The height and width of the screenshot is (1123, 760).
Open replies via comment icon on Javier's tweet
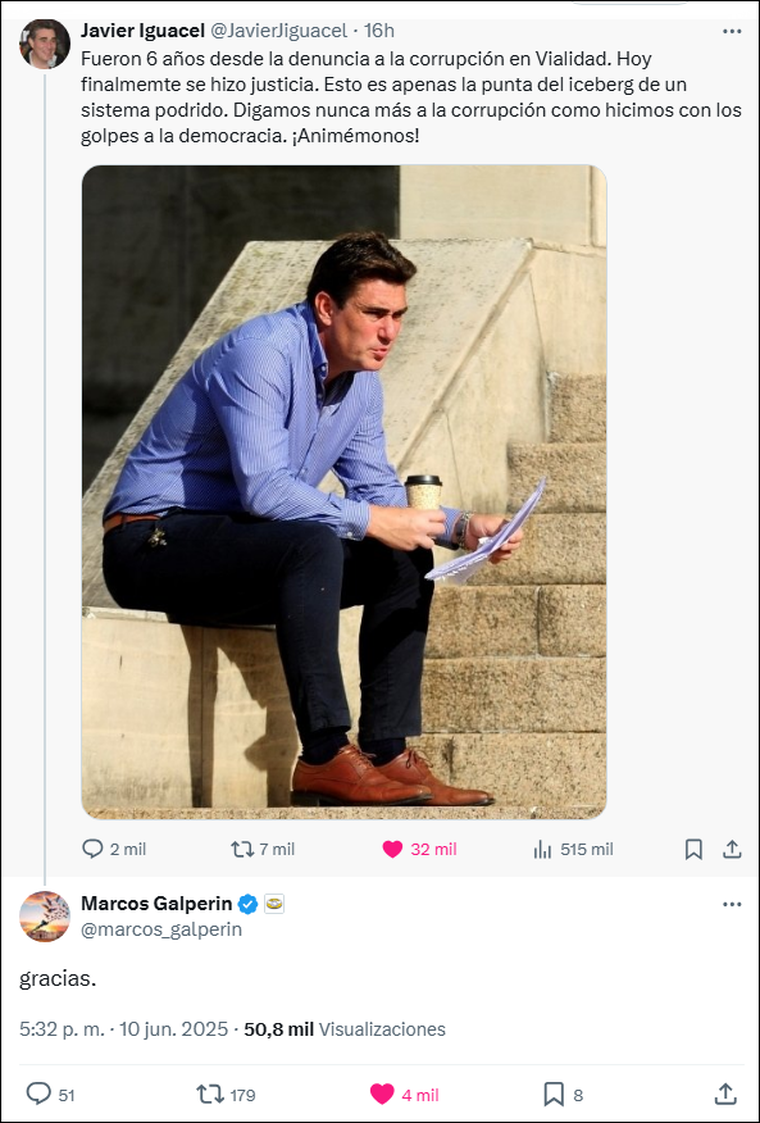coord(91,849)
